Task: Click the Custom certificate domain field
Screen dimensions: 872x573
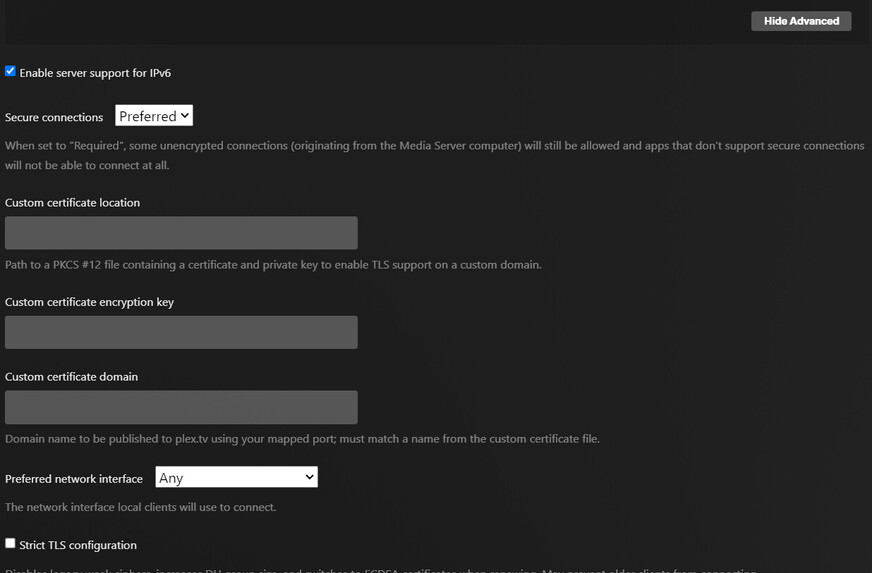Action: pos(181,407)
